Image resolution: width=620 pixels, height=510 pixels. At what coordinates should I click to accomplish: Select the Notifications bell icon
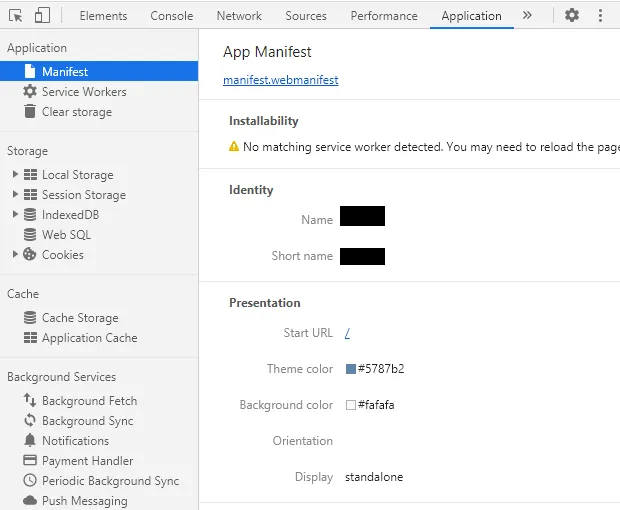(30, 441)
